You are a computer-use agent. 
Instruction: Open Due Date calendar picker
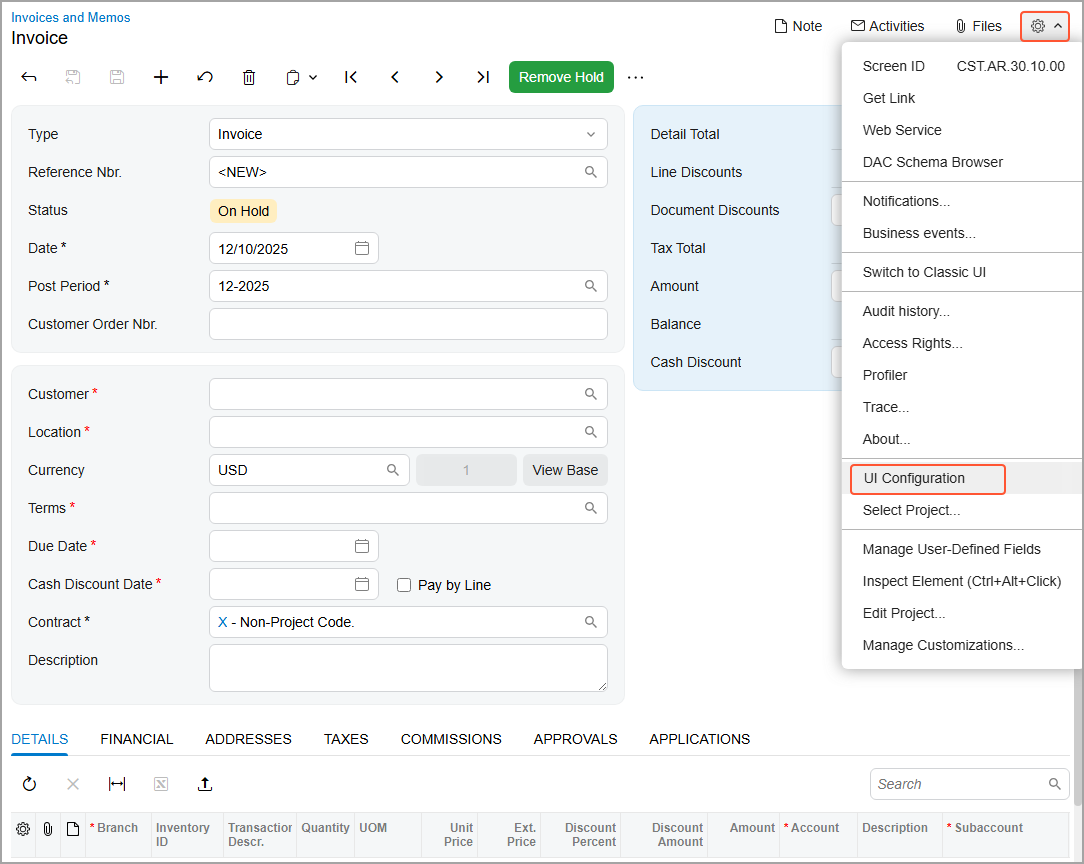[362, 546]
